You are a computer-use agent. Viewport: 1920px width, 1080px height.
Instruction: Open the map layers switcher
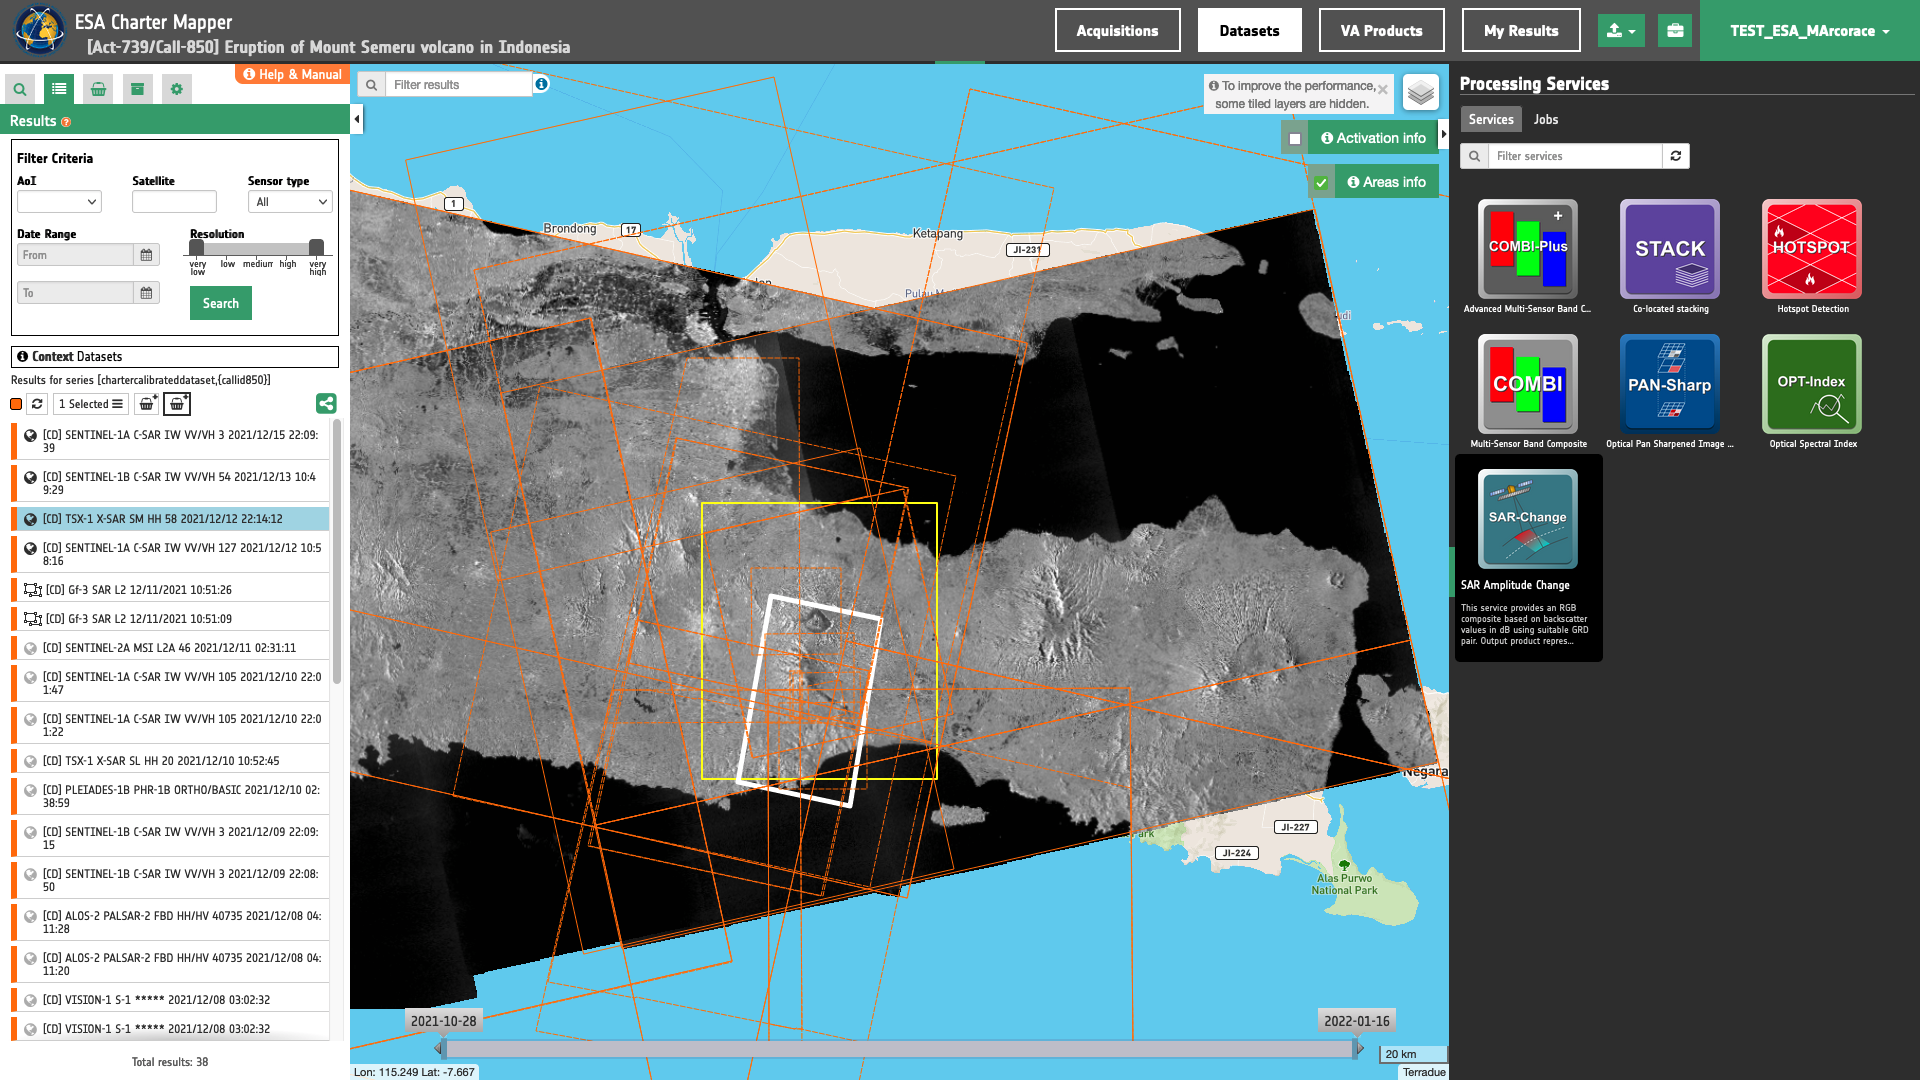pyautogui.click(x=1421, y=93)
